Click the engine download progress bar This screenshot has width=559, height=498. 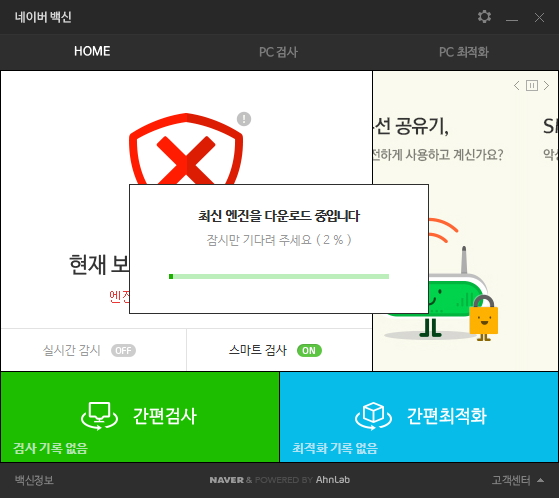279,276
